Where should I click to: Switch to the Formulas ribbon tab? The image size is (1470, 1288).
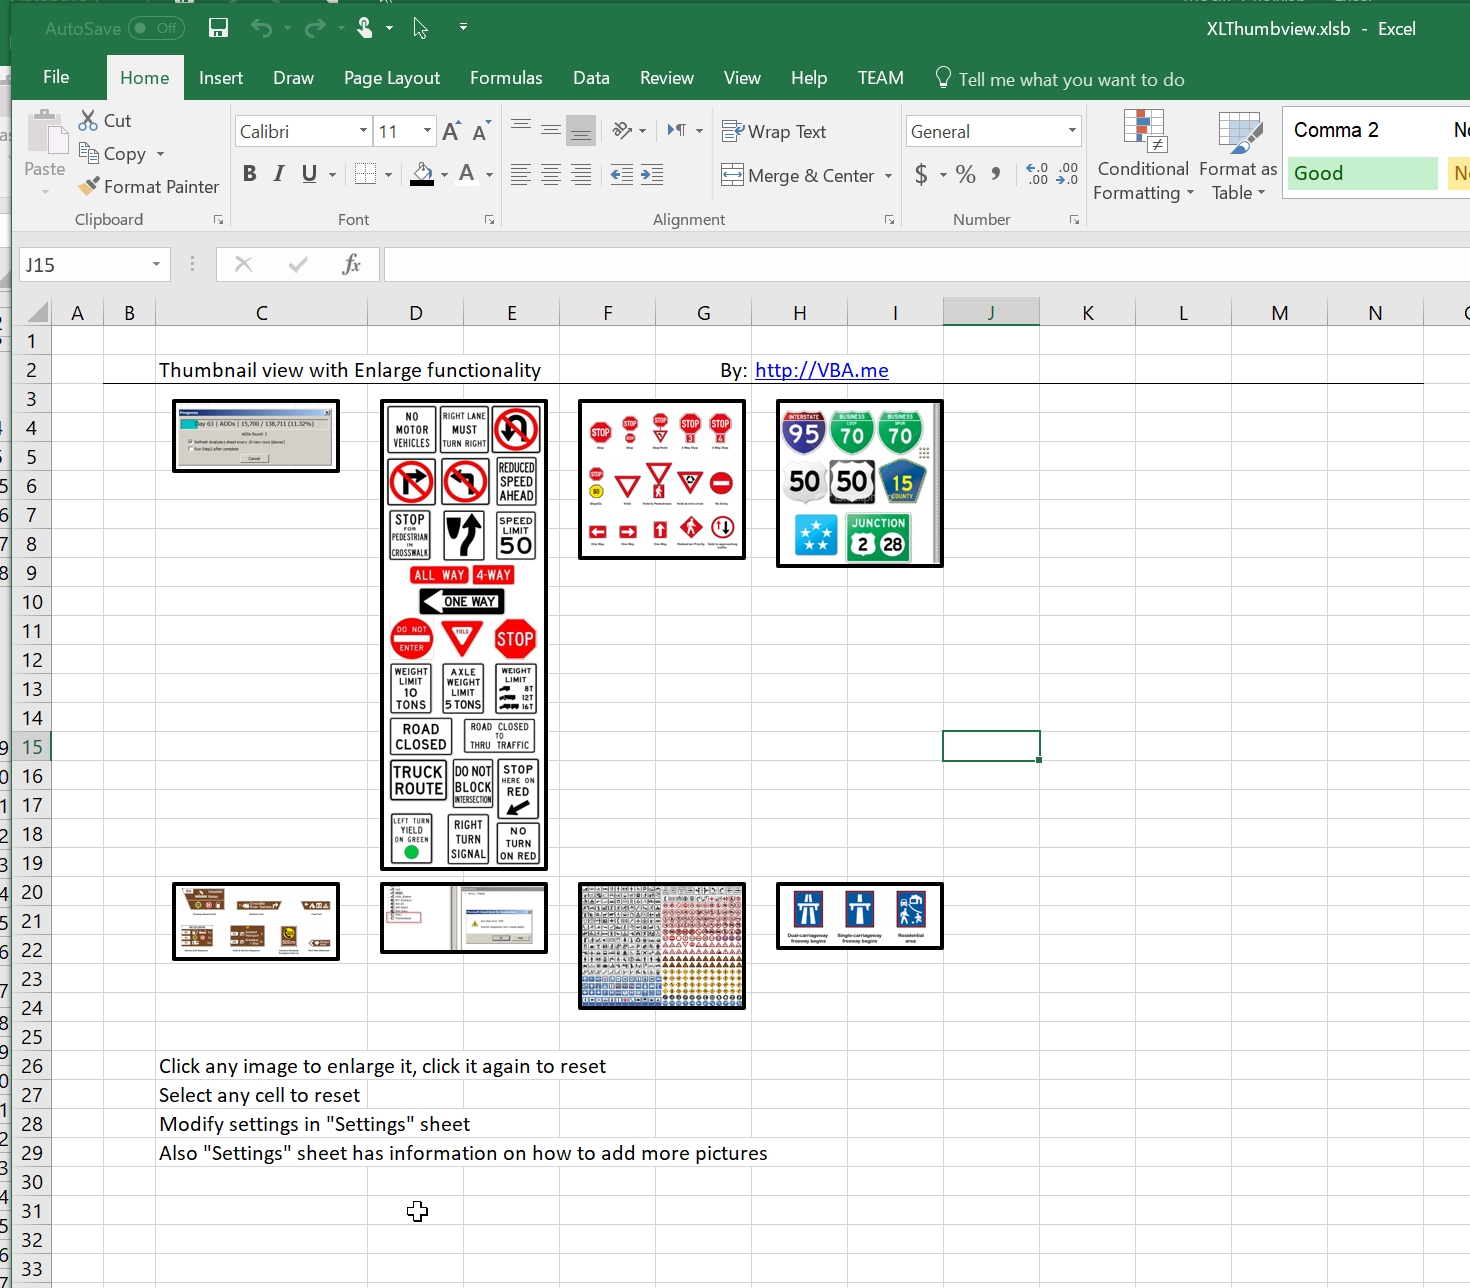coord(506,78)
